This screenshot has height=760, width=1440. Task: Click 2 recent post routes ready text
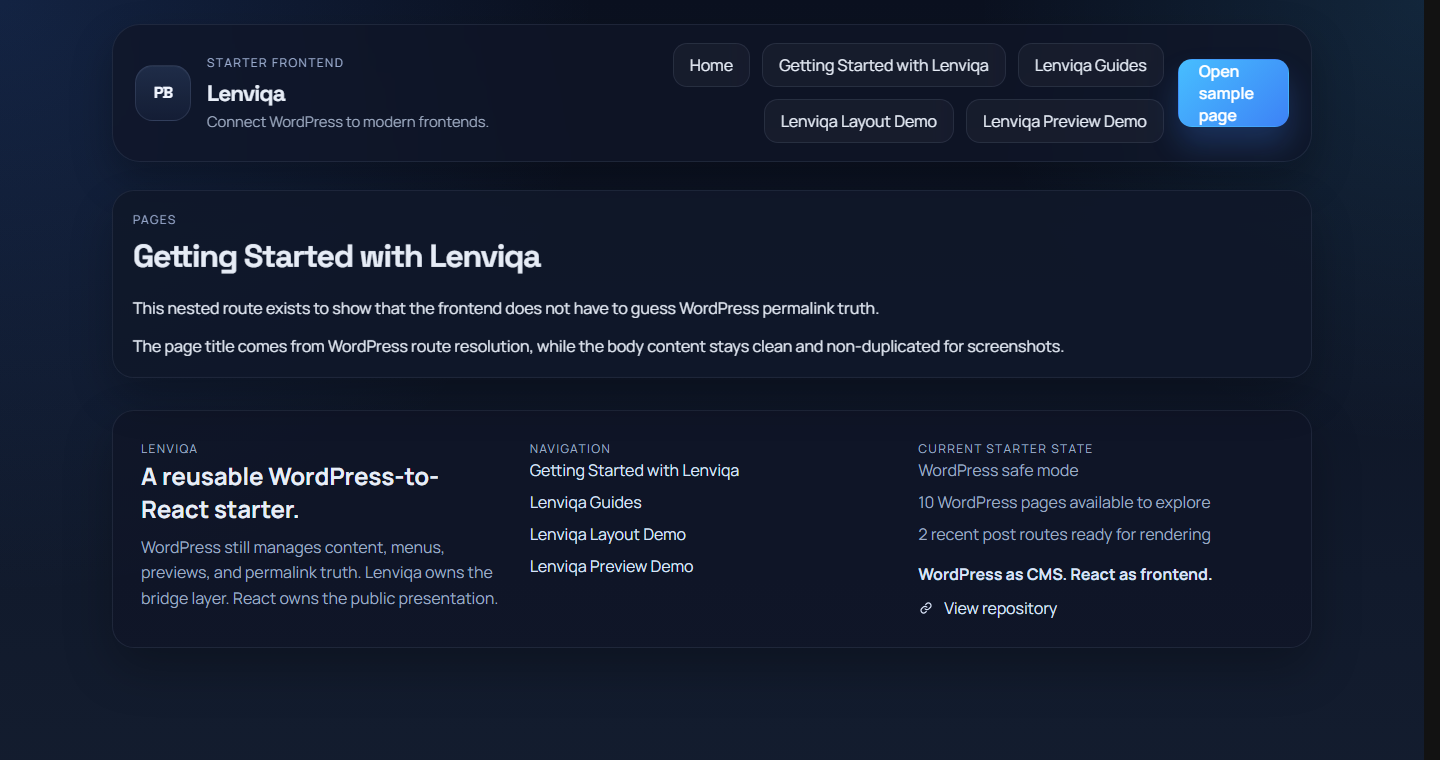pos(1064,534)
